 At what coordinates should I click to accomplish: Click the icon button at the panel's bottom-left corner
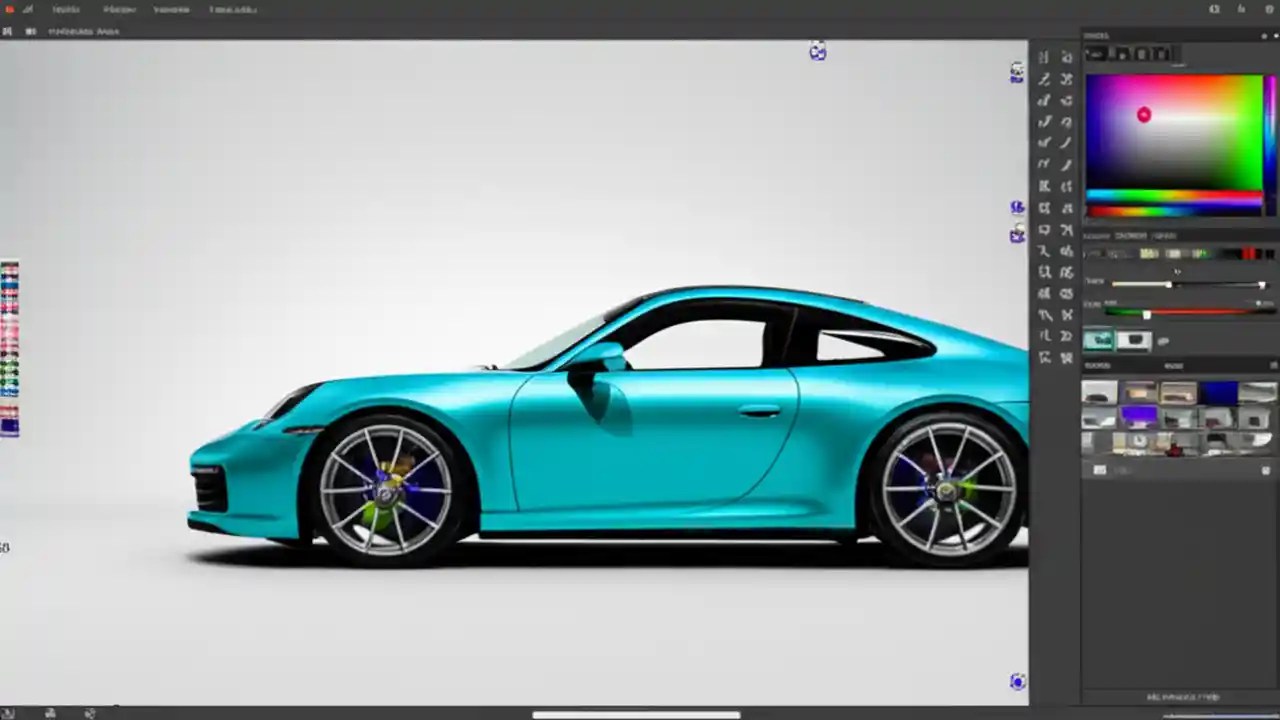[x=1100, y=468]
